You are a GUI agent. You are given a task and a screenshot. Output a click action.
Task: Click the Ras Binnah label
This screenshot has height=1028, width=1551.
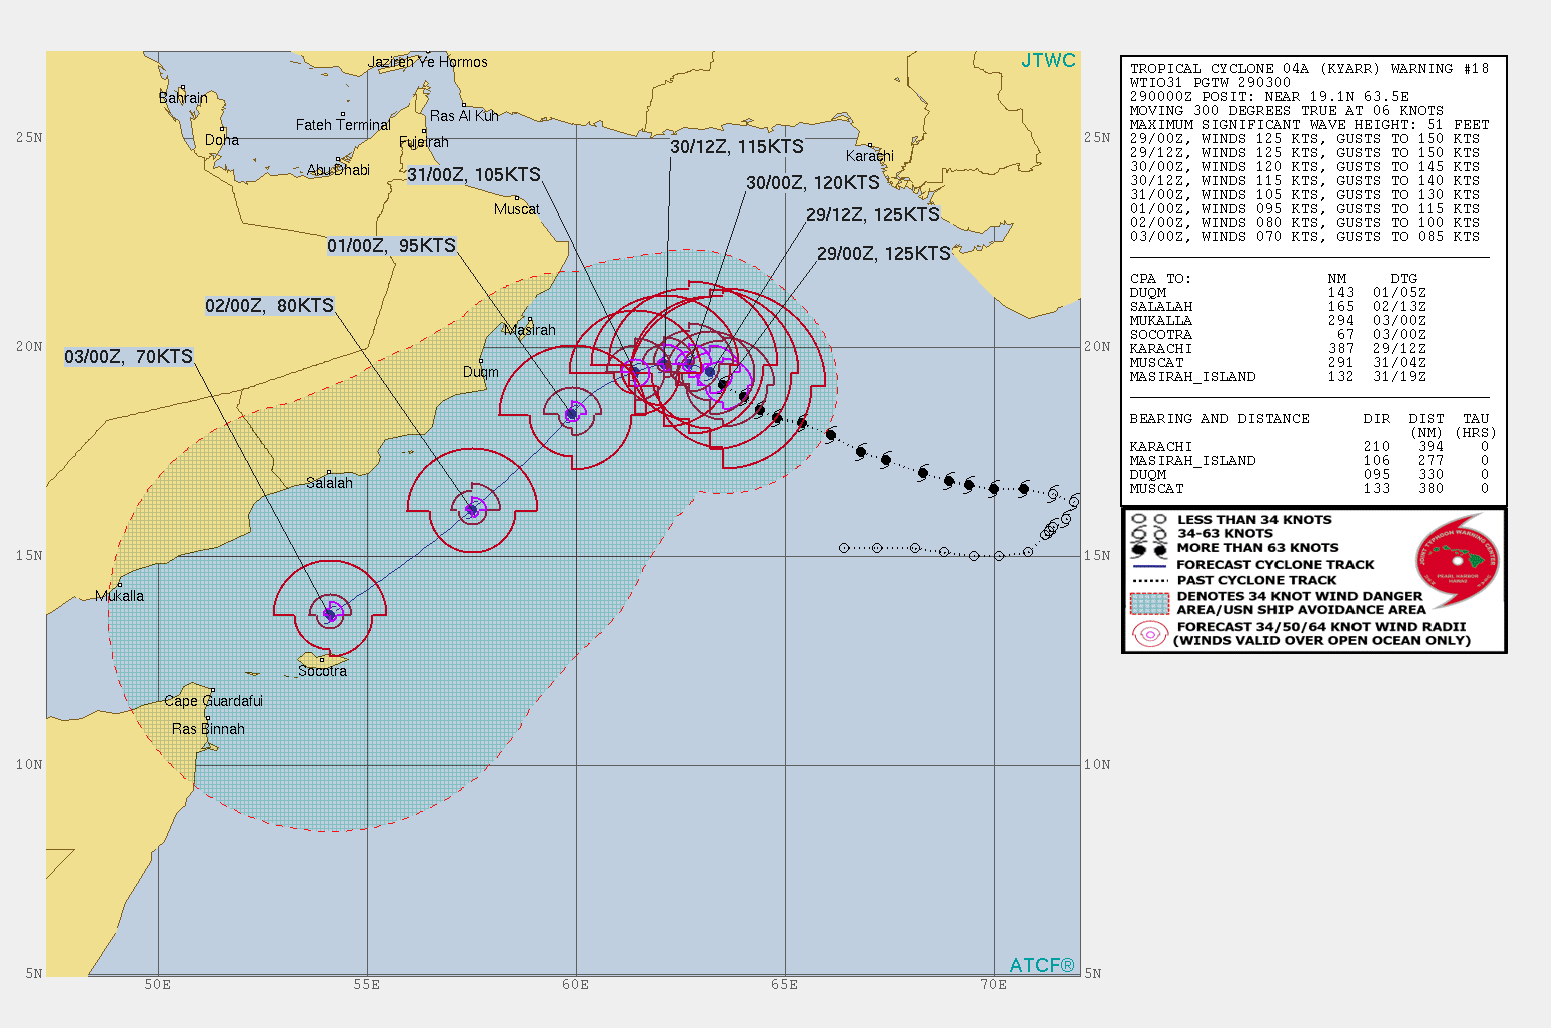(x=208, y=729)
